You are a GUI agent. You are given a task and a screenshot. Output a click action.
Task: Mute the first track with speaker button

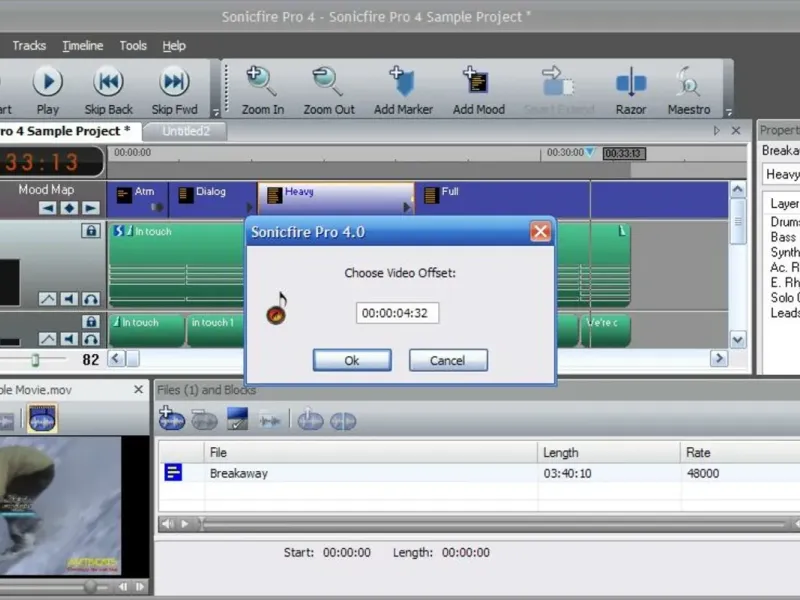tap(69, 299)
